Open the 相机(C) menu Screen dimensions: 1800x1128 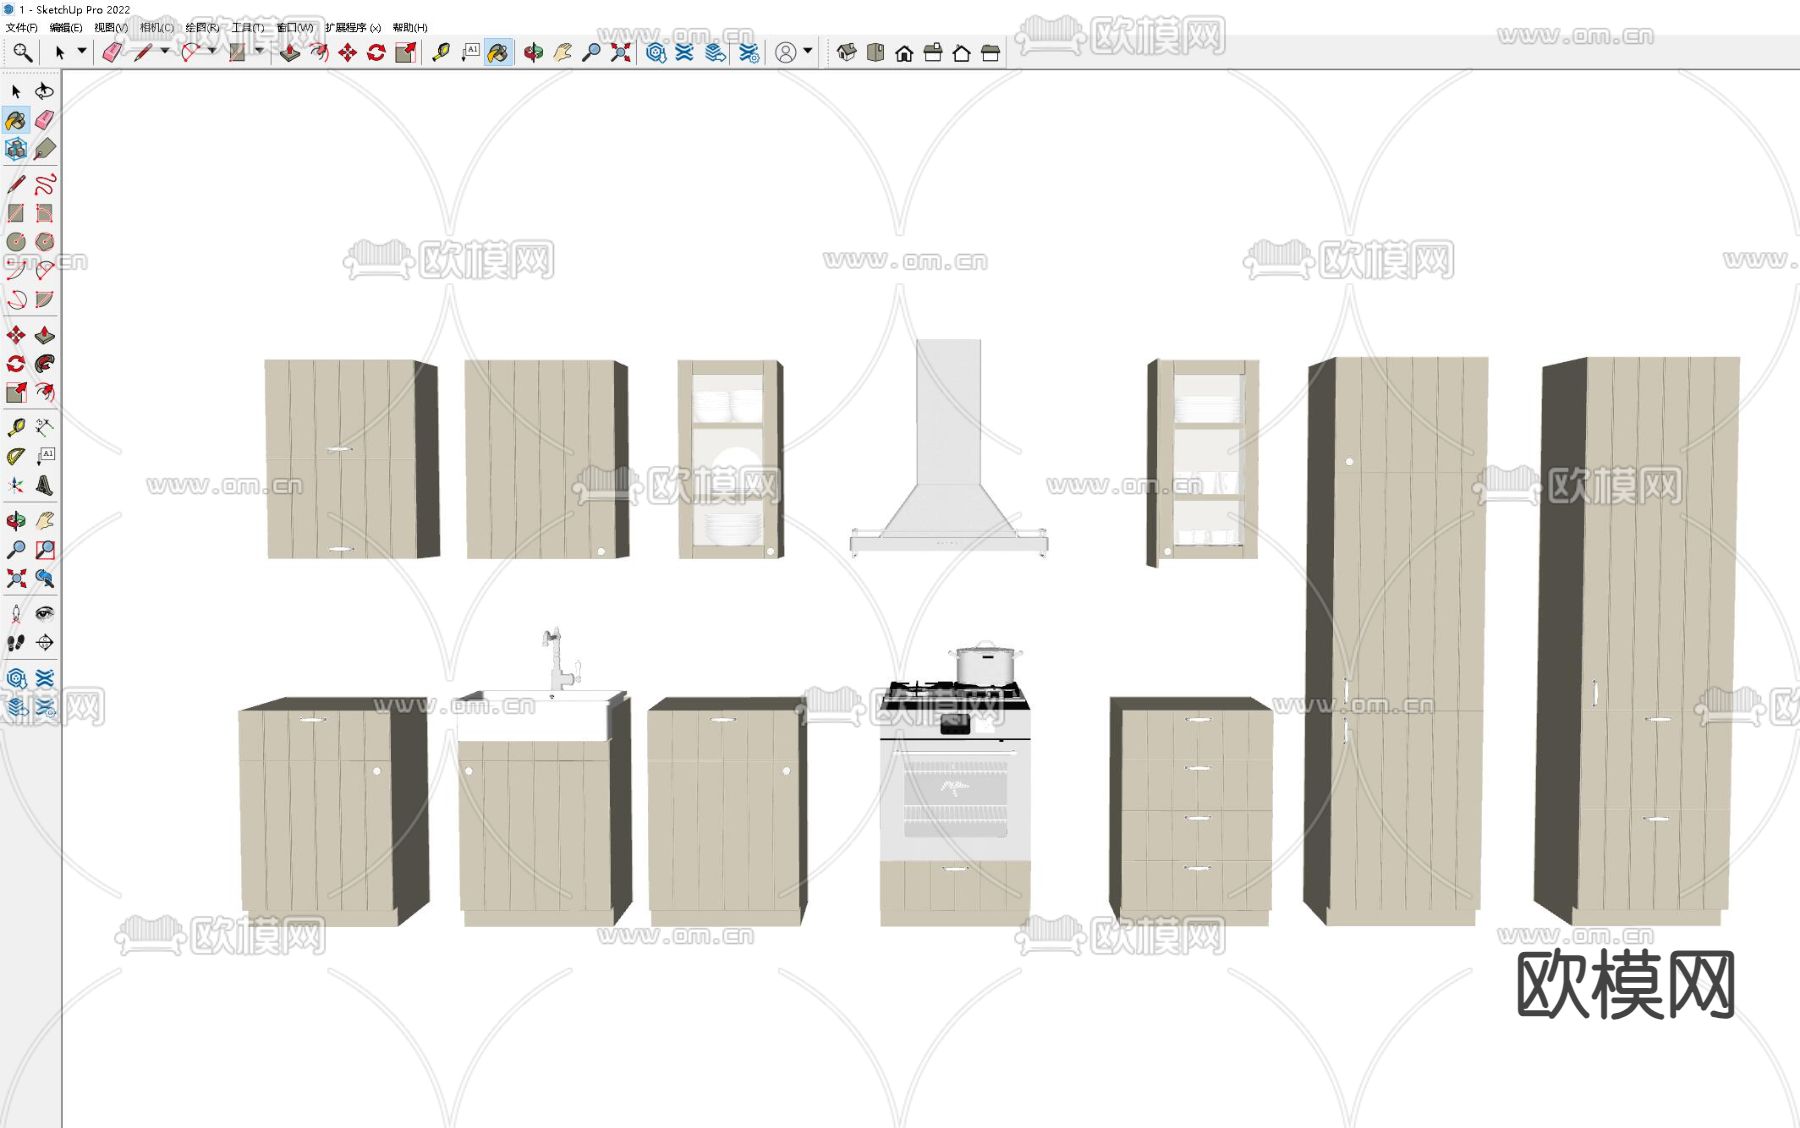point(157,28)
